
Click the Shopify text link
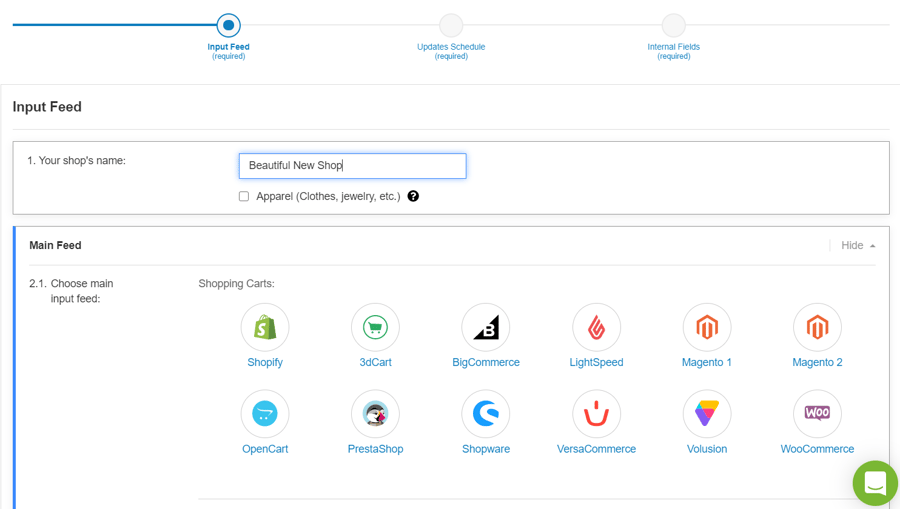[x=265, y=362]
